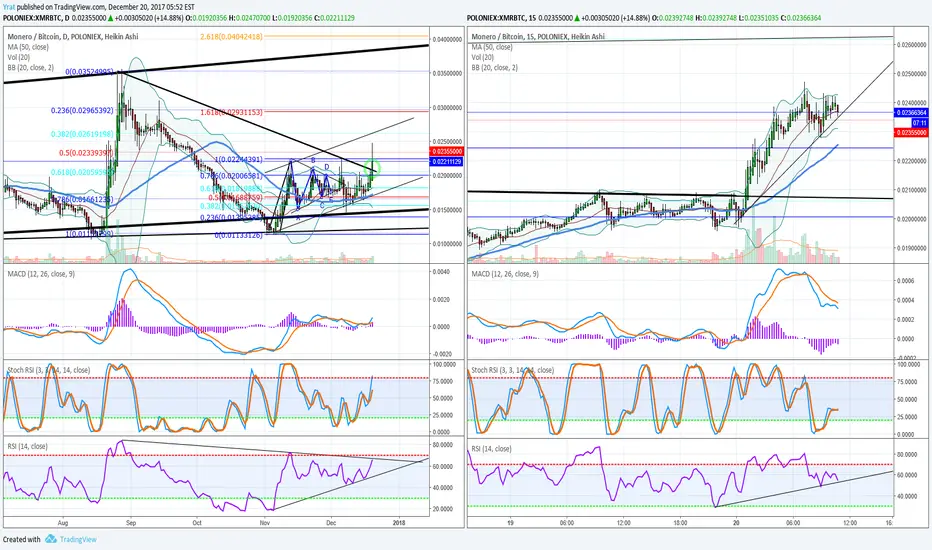The width and height of the screenshot is (932, 550).
Task: Click MA (50, close) legend on daily chart
Action: tap(28, 46)
